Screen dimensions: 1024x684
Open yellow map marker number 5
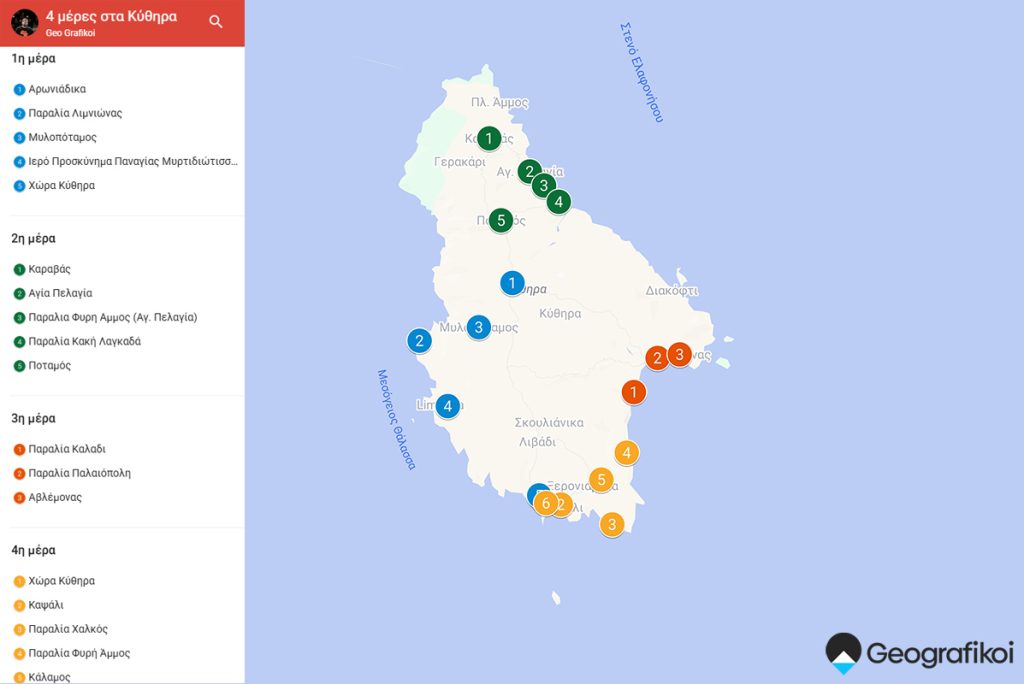point(601,480)
